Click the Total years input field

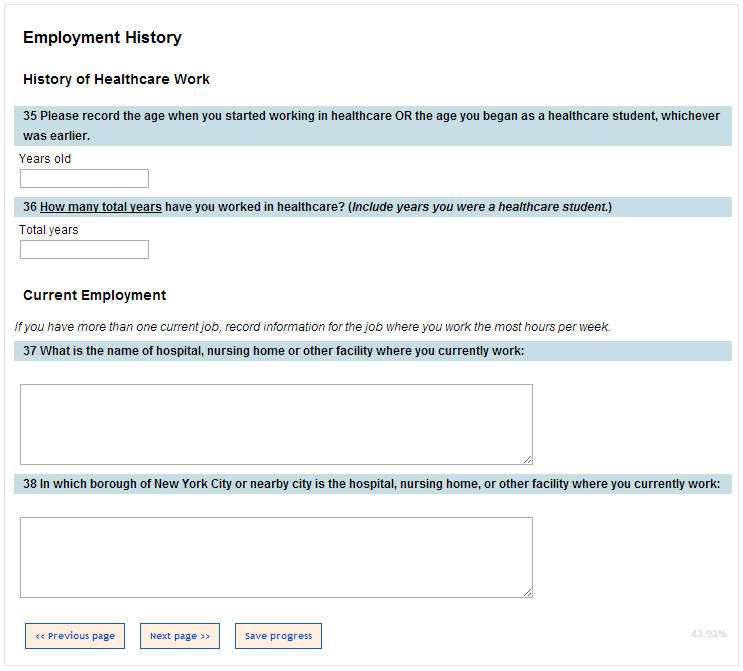pos(84,250)
